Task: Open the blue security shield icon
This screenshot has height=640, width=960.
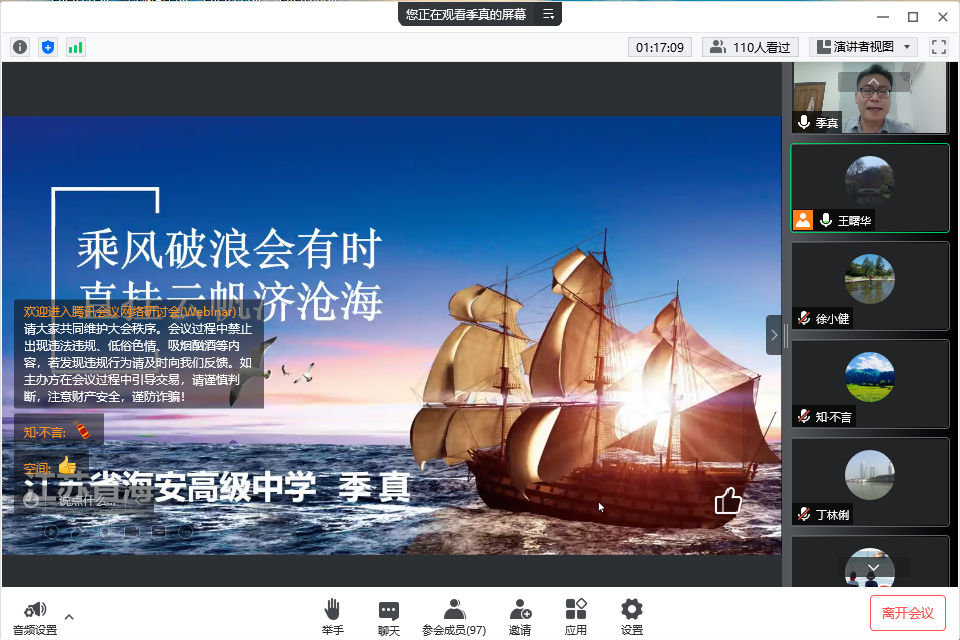Action: [48, 47]
